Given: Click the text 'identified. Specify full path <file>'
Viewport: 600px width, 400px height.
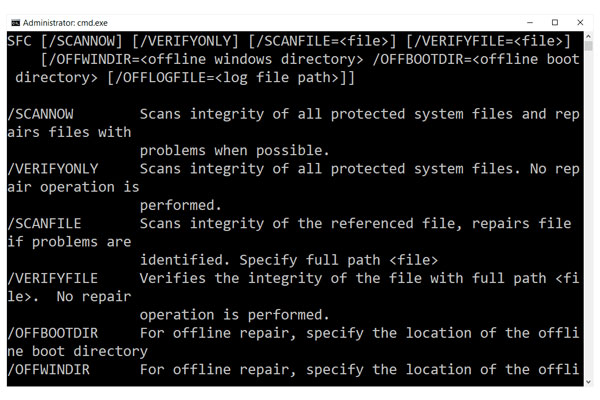Looking at the screenshot, I should point(289,260).
